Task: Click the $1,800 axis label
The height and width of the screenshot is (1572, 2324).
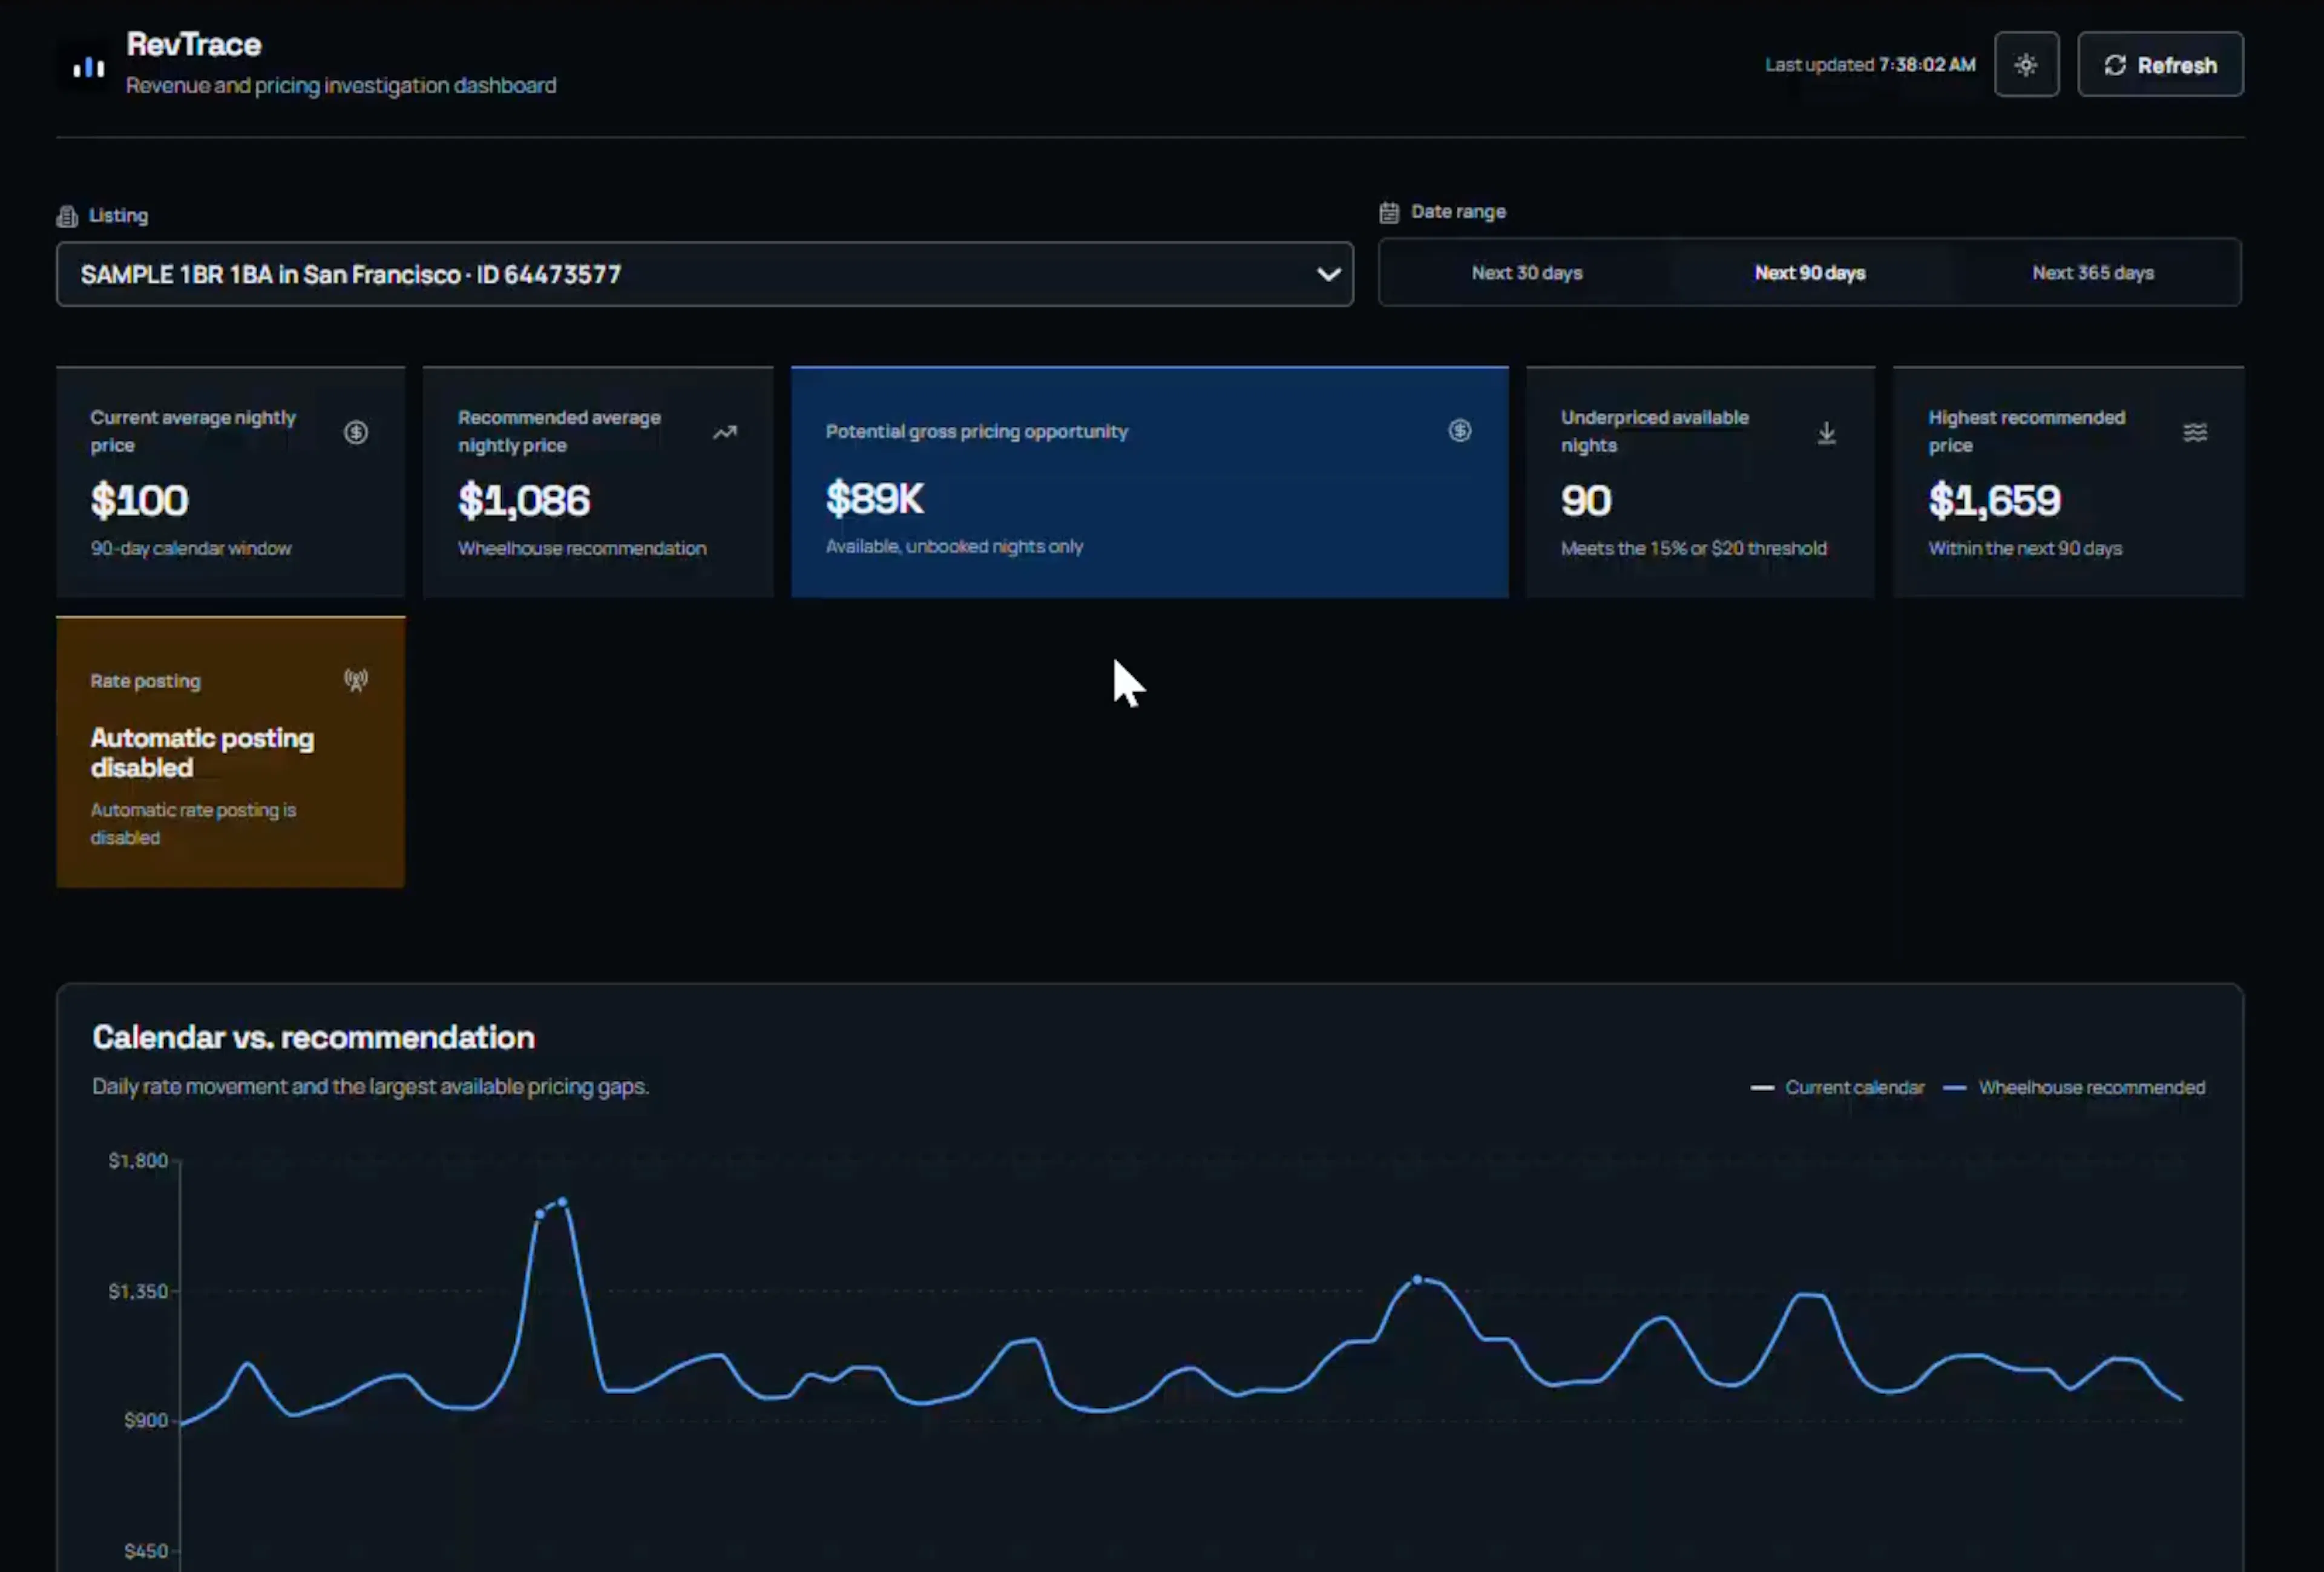Action: 137,1160
